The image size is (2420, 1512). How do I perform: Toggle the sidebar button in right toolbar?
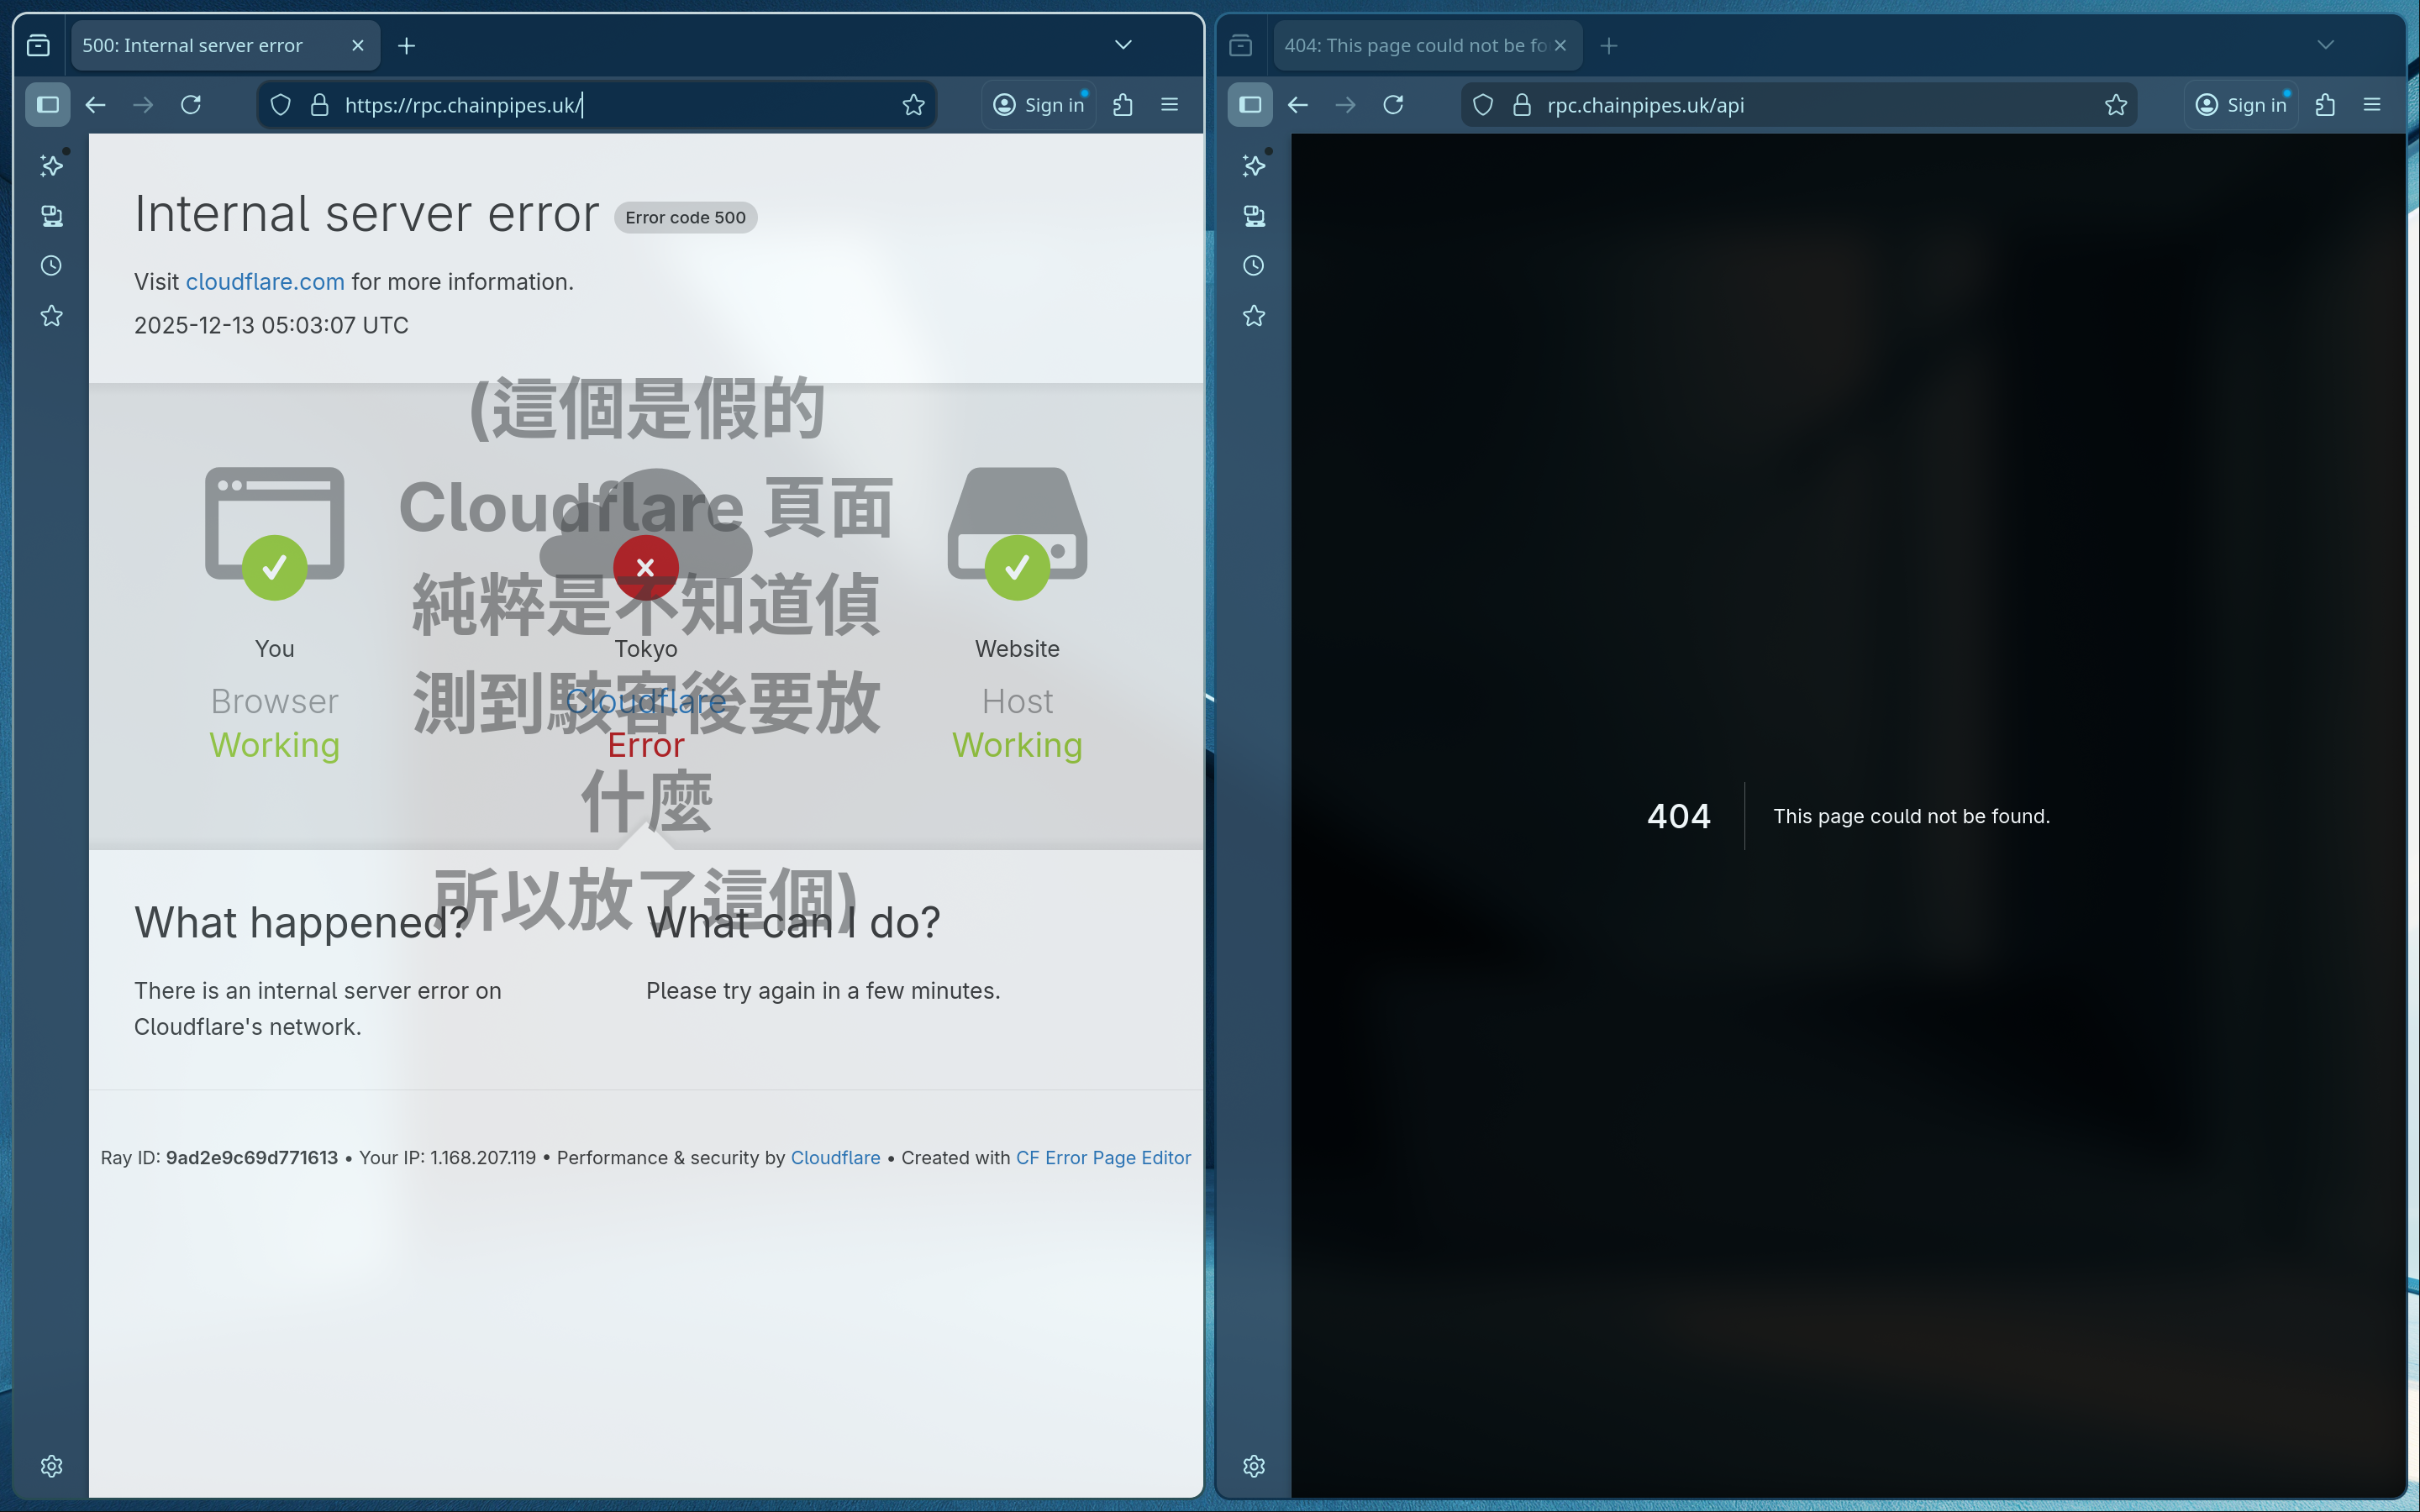[1250, 105]
